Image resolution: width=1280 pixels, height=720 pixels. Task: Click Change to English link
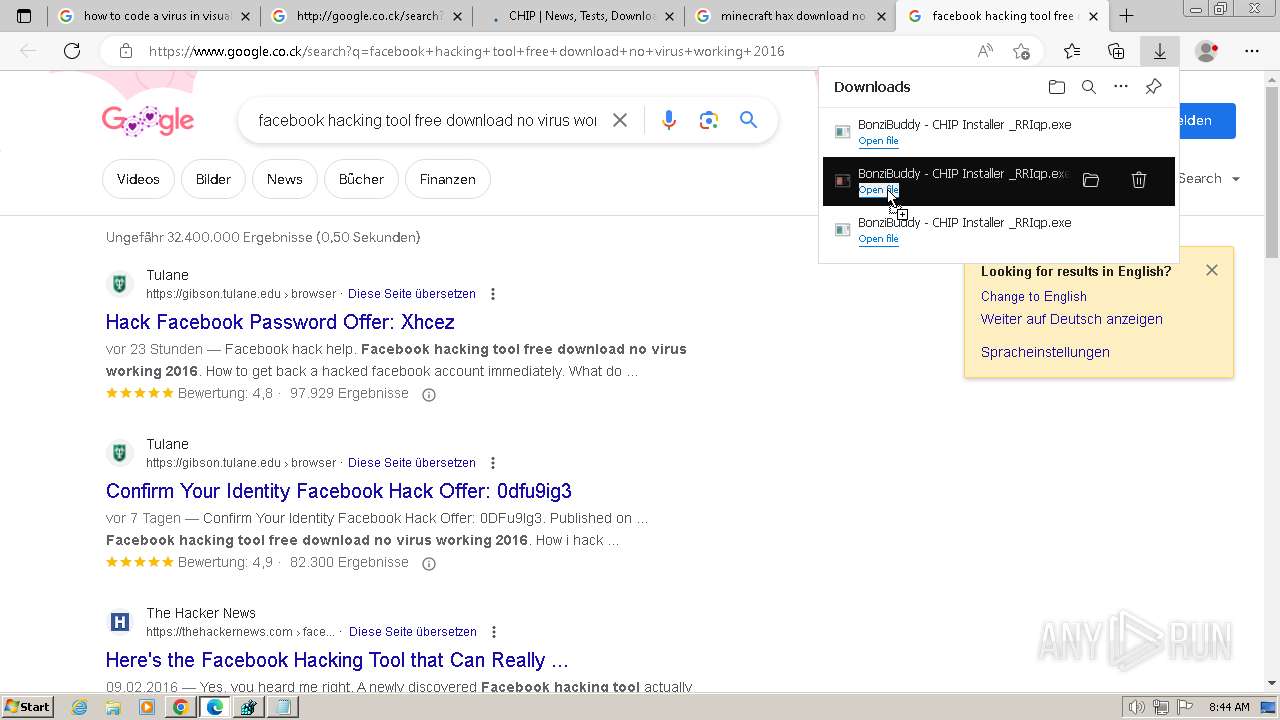[x=1033, y=296]
